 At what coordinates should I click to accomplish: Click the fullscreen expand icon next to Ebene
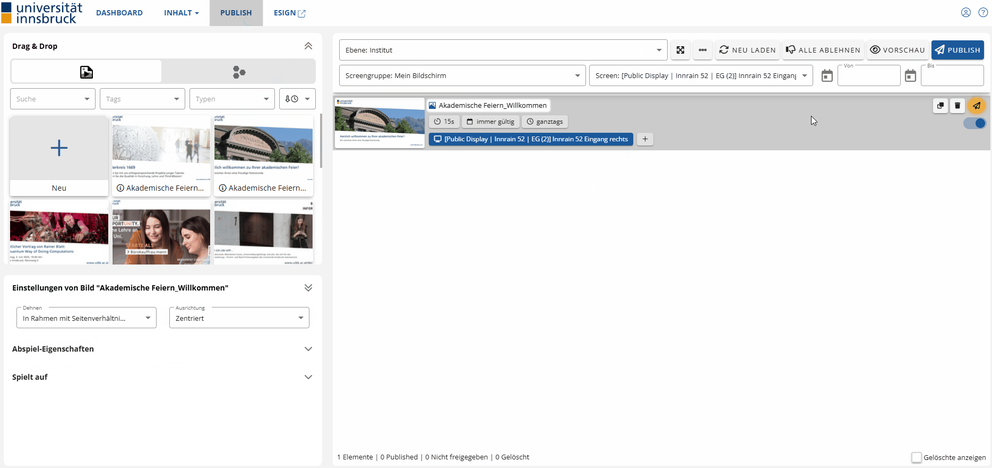coord(680,50)
